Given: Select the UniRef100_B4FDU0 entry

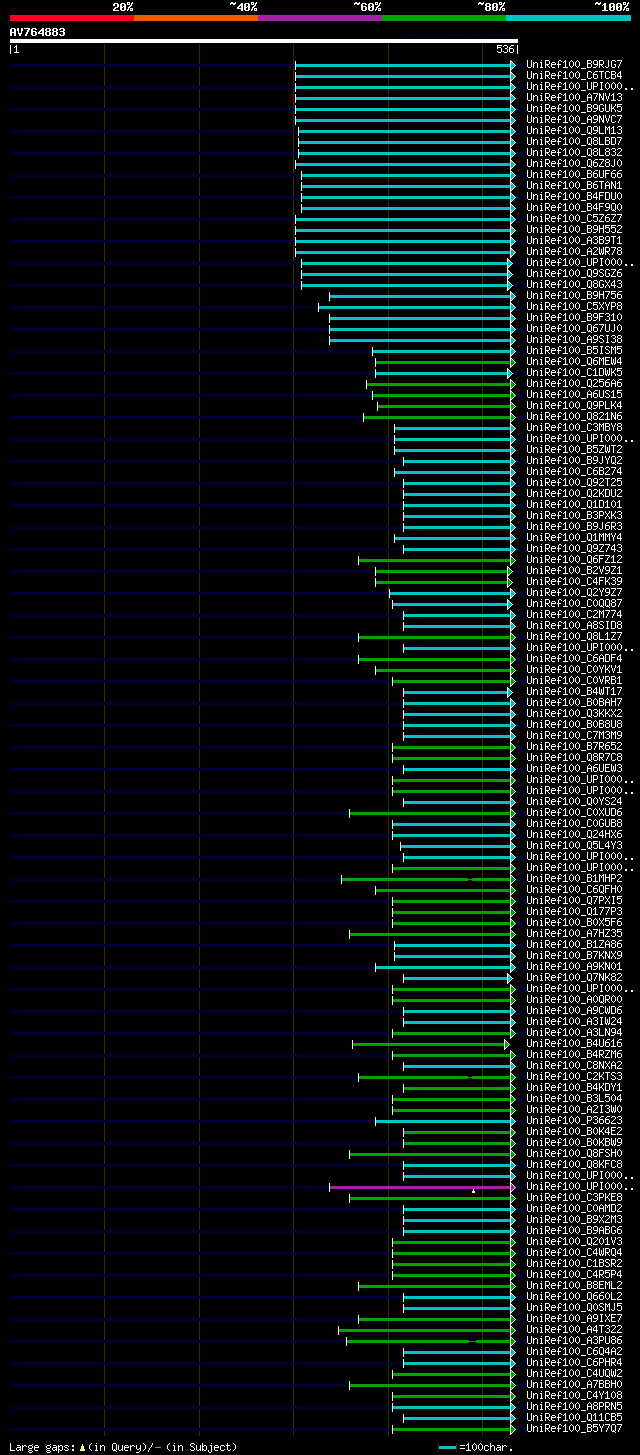Looking at the screenshot, I should coord(574,196).
